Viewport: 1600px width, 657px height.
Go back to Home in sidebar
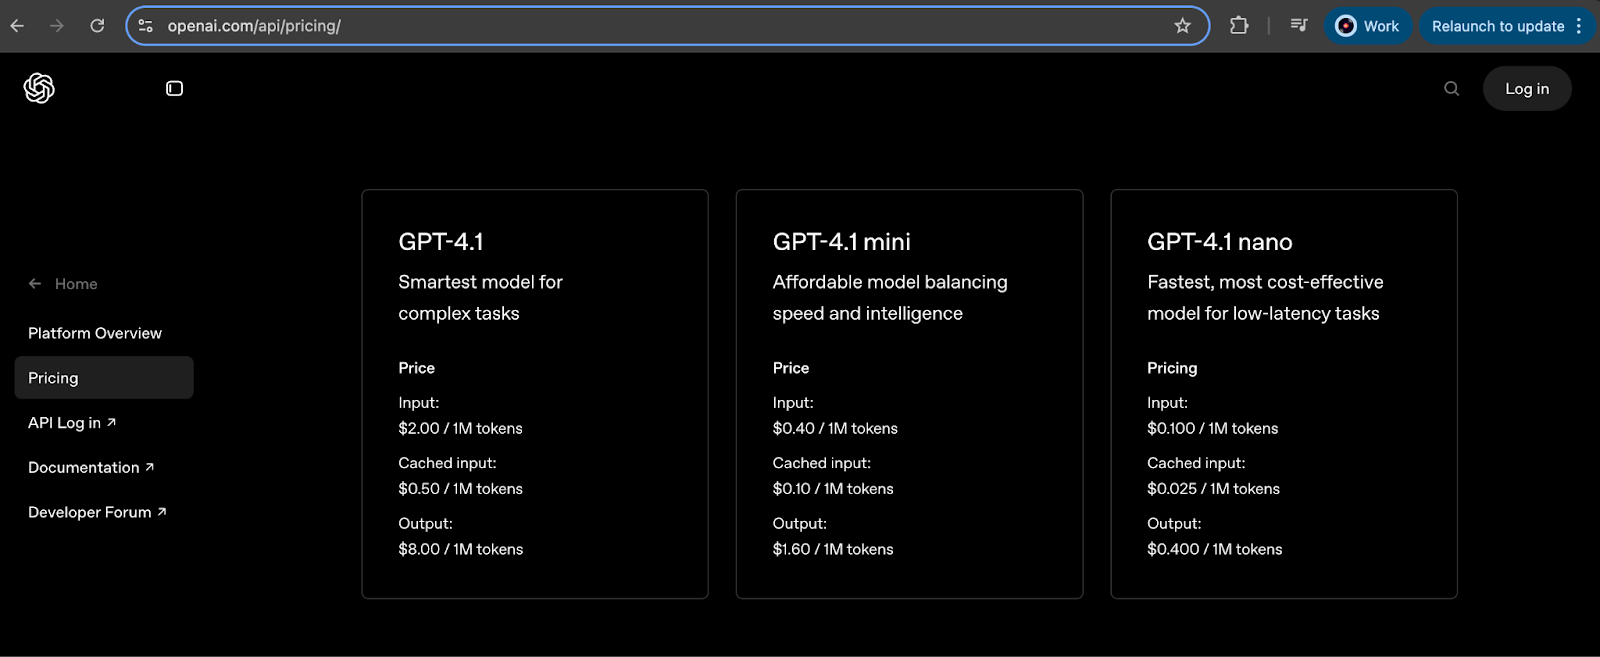tap(63, 284)
